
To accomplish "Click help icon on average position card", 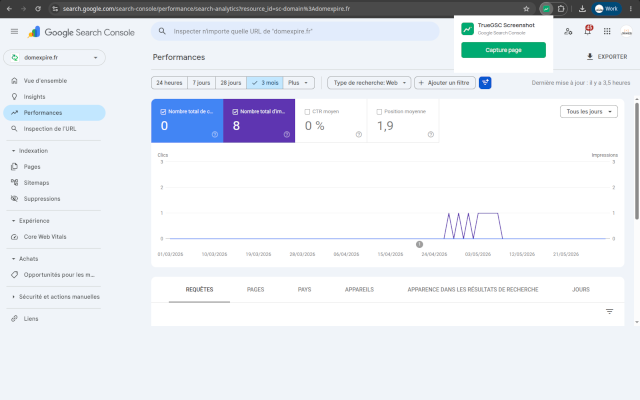I will tap(431, 134).
